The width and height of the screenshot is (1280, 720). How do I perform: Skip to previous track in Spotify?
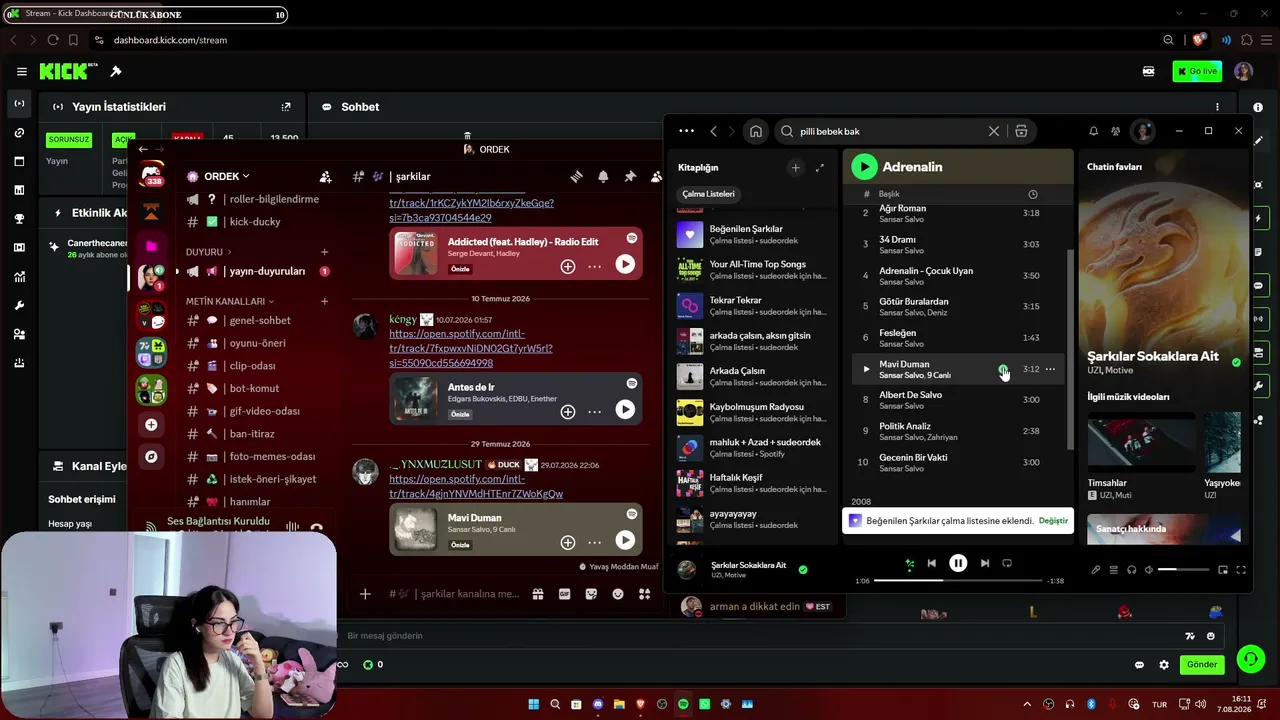tap(932, 563)
